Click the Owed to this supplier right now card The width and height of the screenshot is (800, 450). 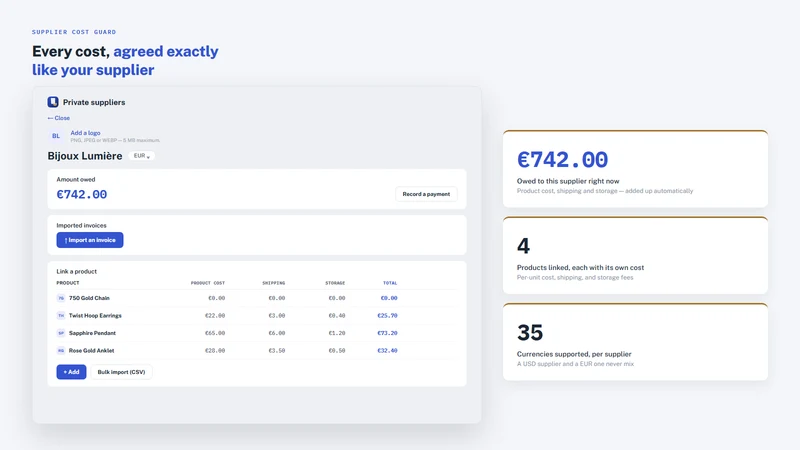click(635, 169)
